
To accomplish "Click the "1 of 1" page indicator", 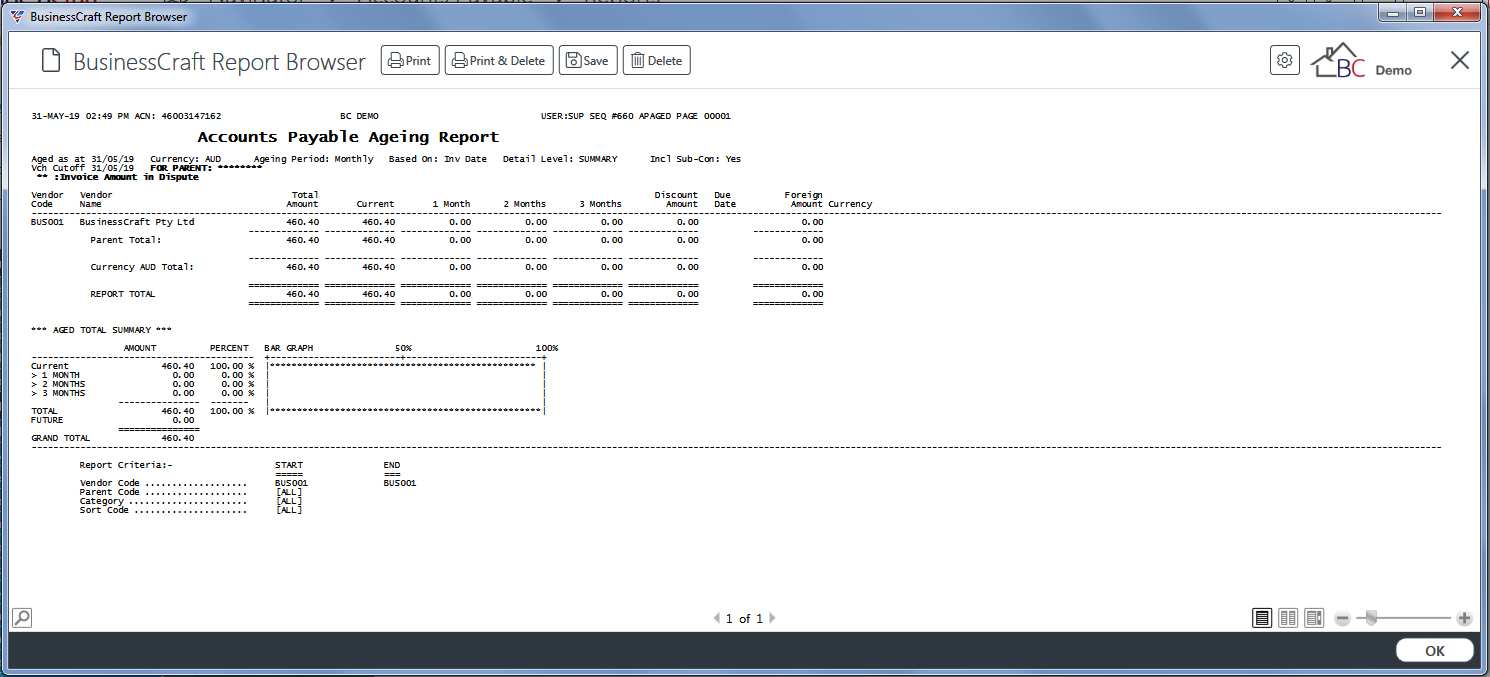I will (744, 619).
